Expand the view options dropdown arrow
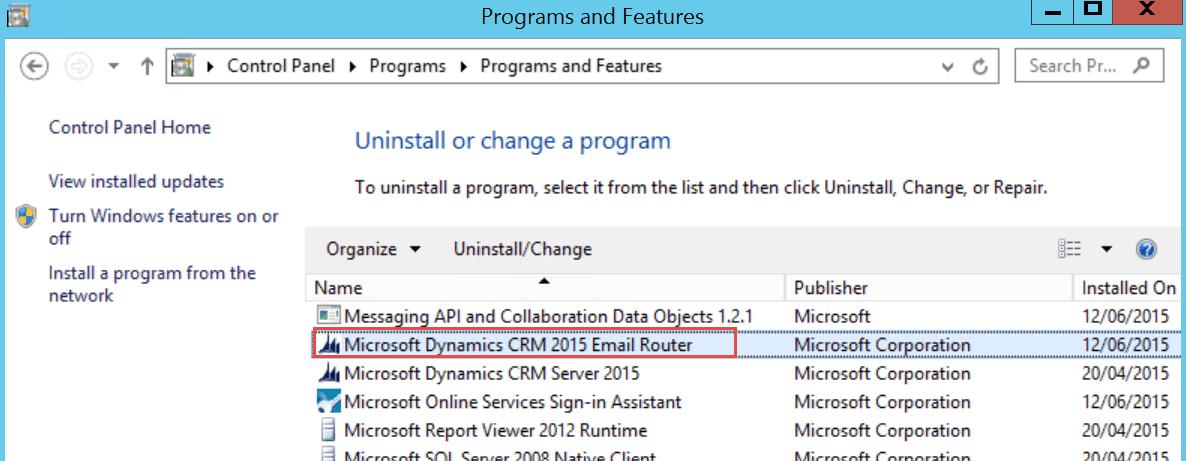The height and width of the screenshot is (461, 1186). (x=1107, y=249)
